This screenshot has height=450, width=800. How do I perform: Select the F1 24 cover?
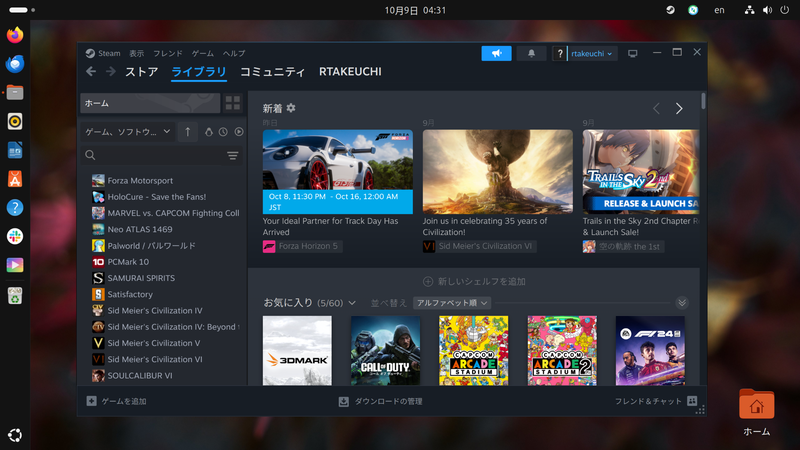[x=650, y=351]
